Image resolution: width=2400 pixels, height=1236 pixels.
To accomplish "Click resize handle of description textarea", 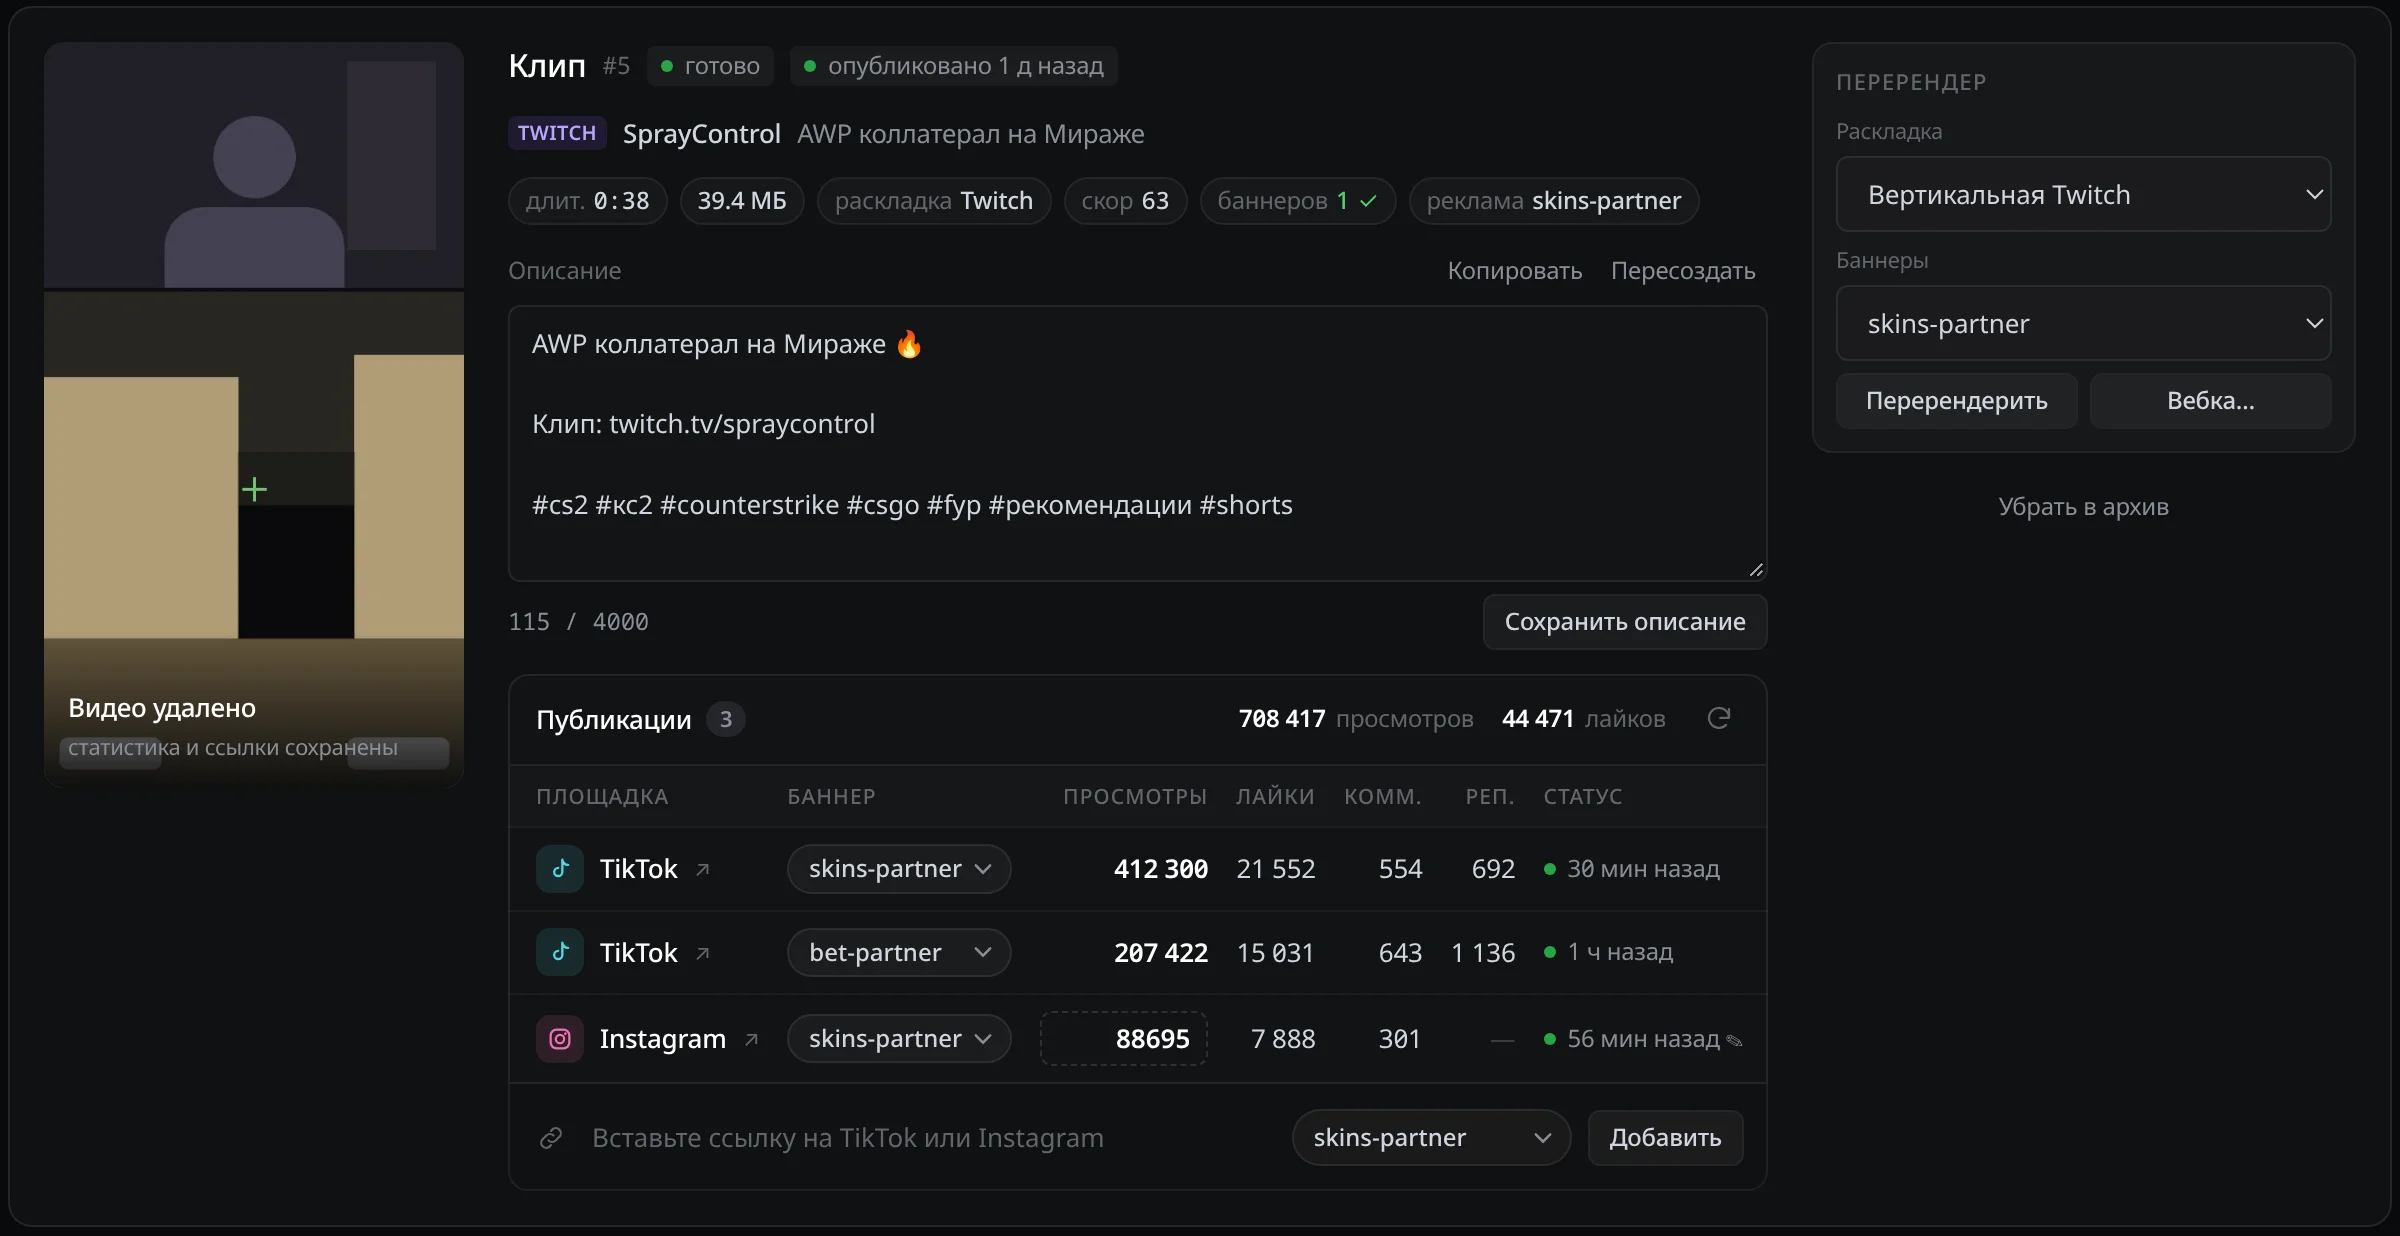I will coord(1755,569).
